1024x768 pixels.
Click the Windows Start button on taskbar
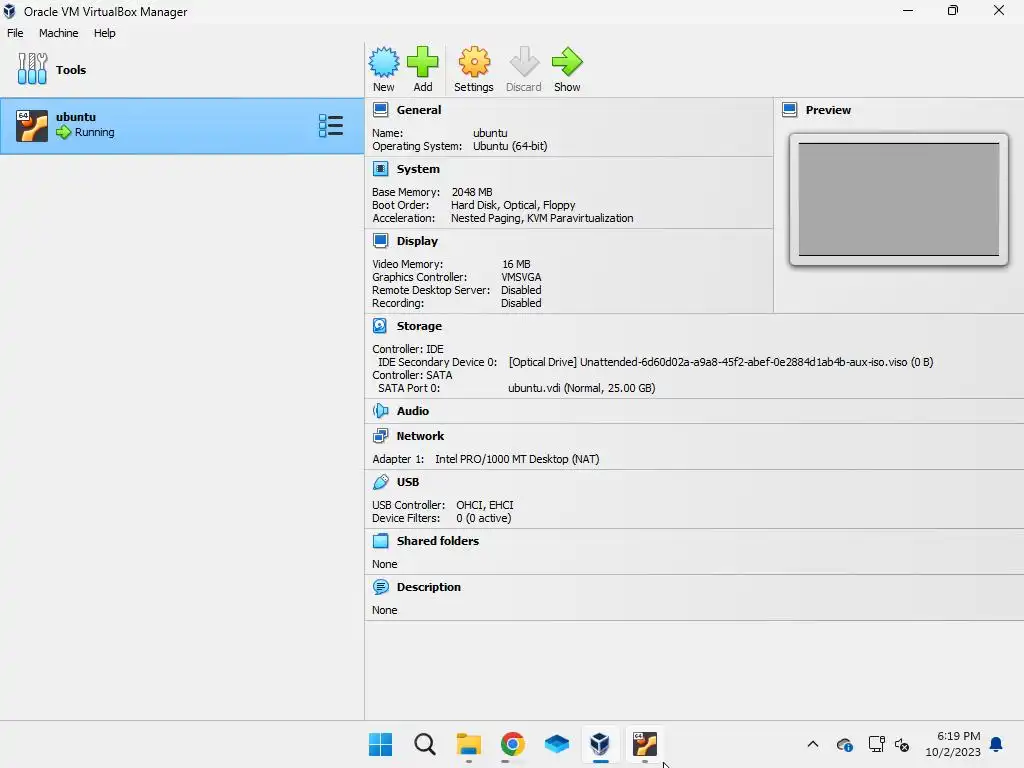pyautogui.click(x=380, y=744)
